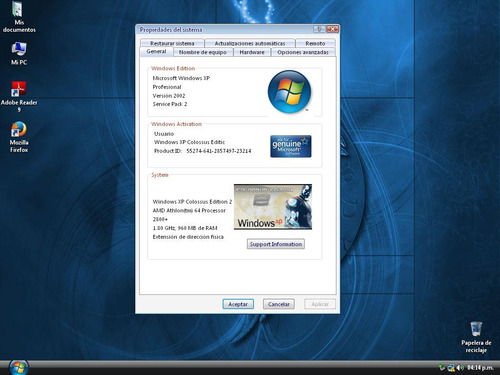Screen dimensions: 500x375
Task: Click the 'Versión 2002' text
Action: pos(169,96)
